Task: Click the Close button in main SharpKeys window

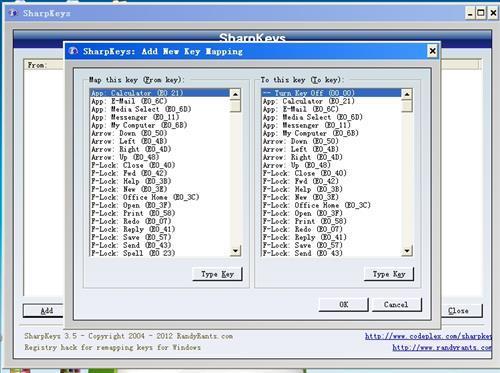Action: 461,311
